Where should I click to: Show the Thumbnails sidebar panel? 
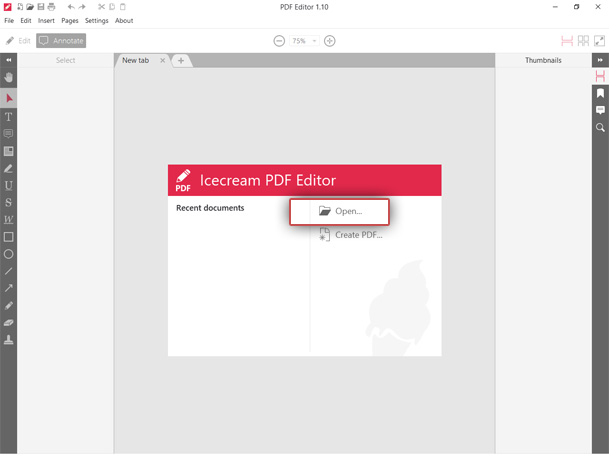(x=600, y=76)
